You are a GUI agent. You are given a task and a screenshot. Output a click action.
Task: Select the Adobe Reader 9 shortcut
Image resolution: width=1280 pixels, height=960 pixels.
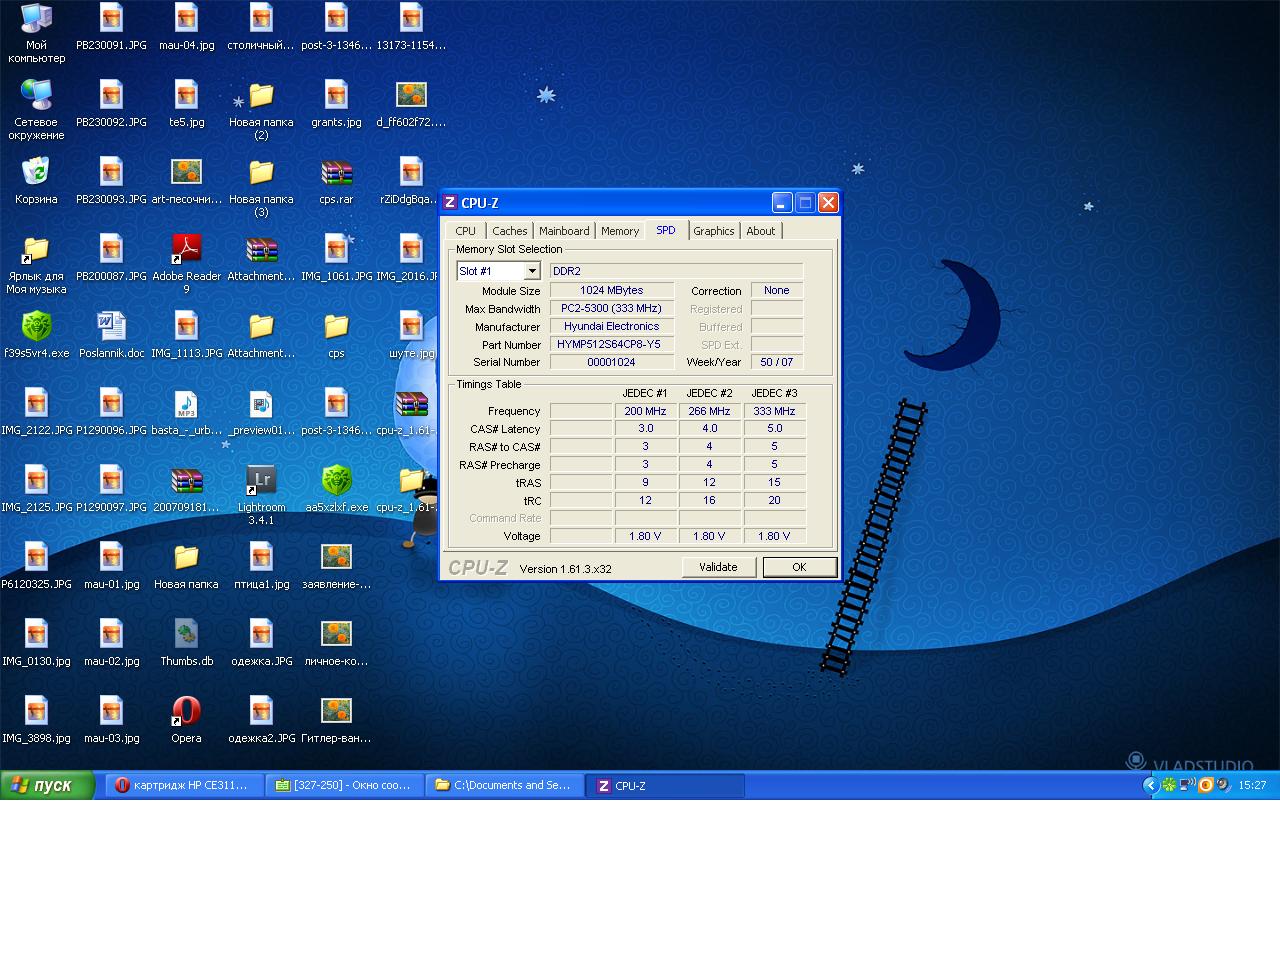tap(186, 249)
